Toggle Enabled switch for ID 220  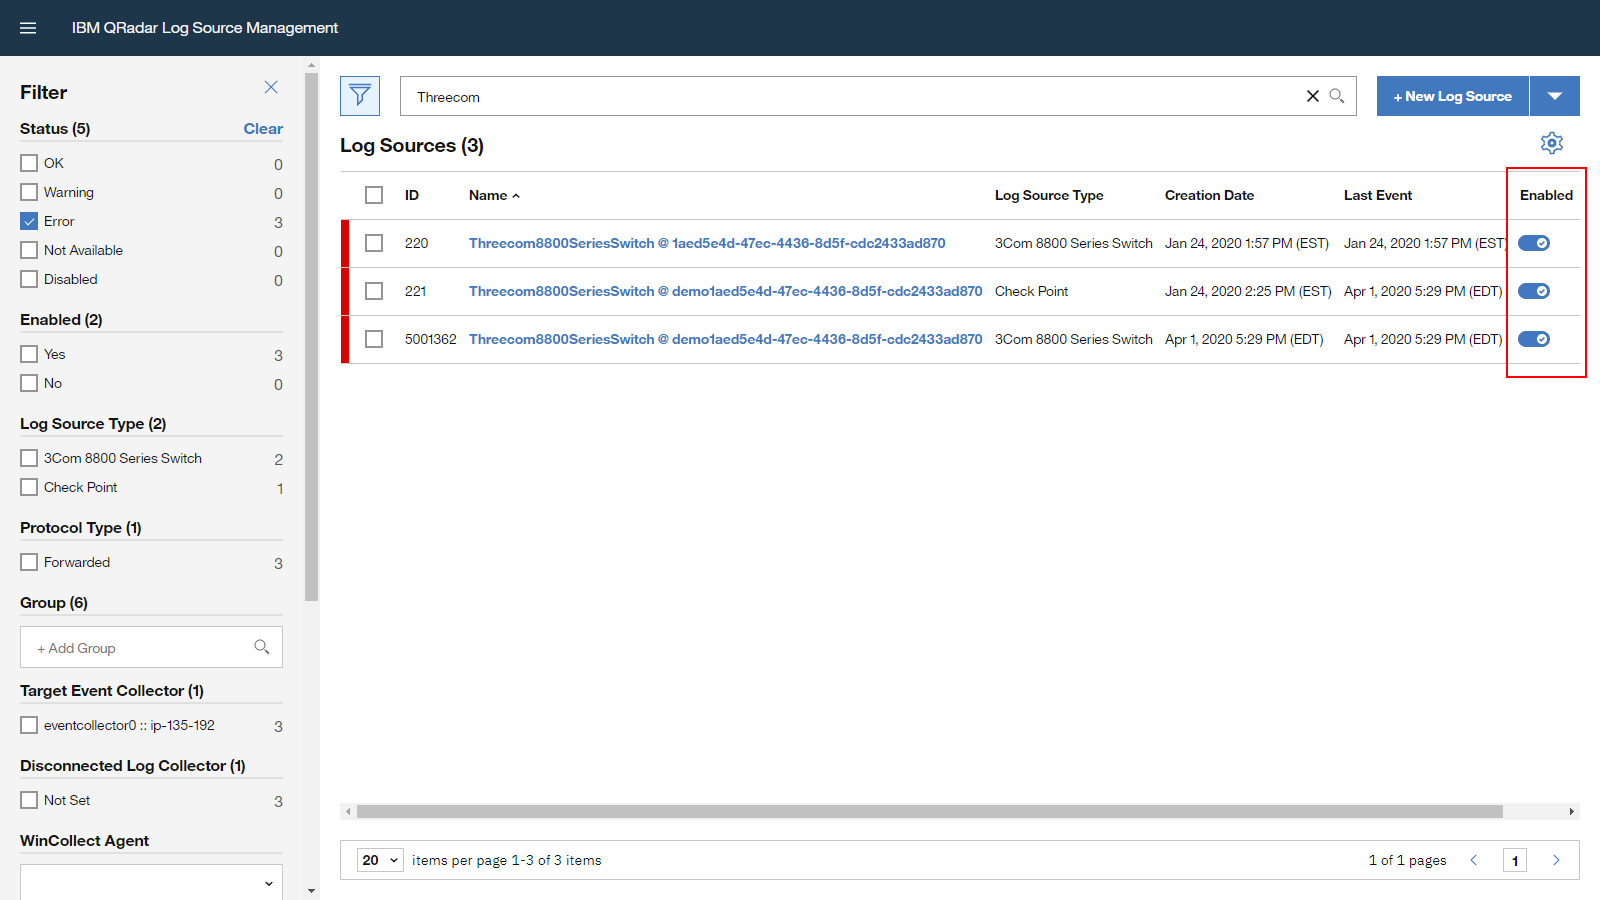1534,243
